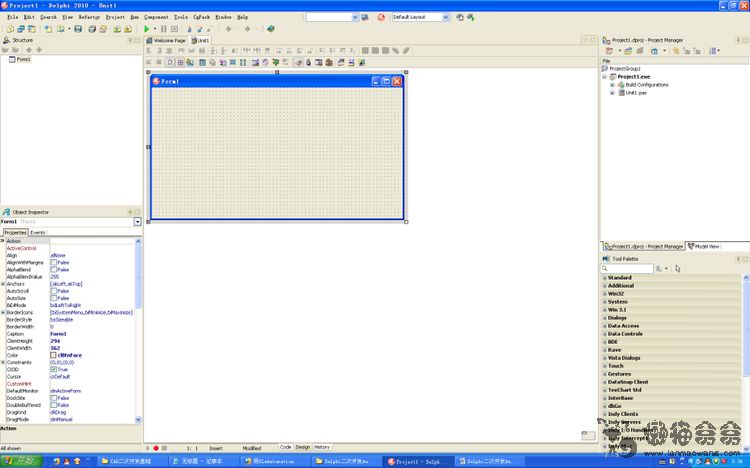
Task: Expand the Constraints property
Action: [x=3, y=362]
